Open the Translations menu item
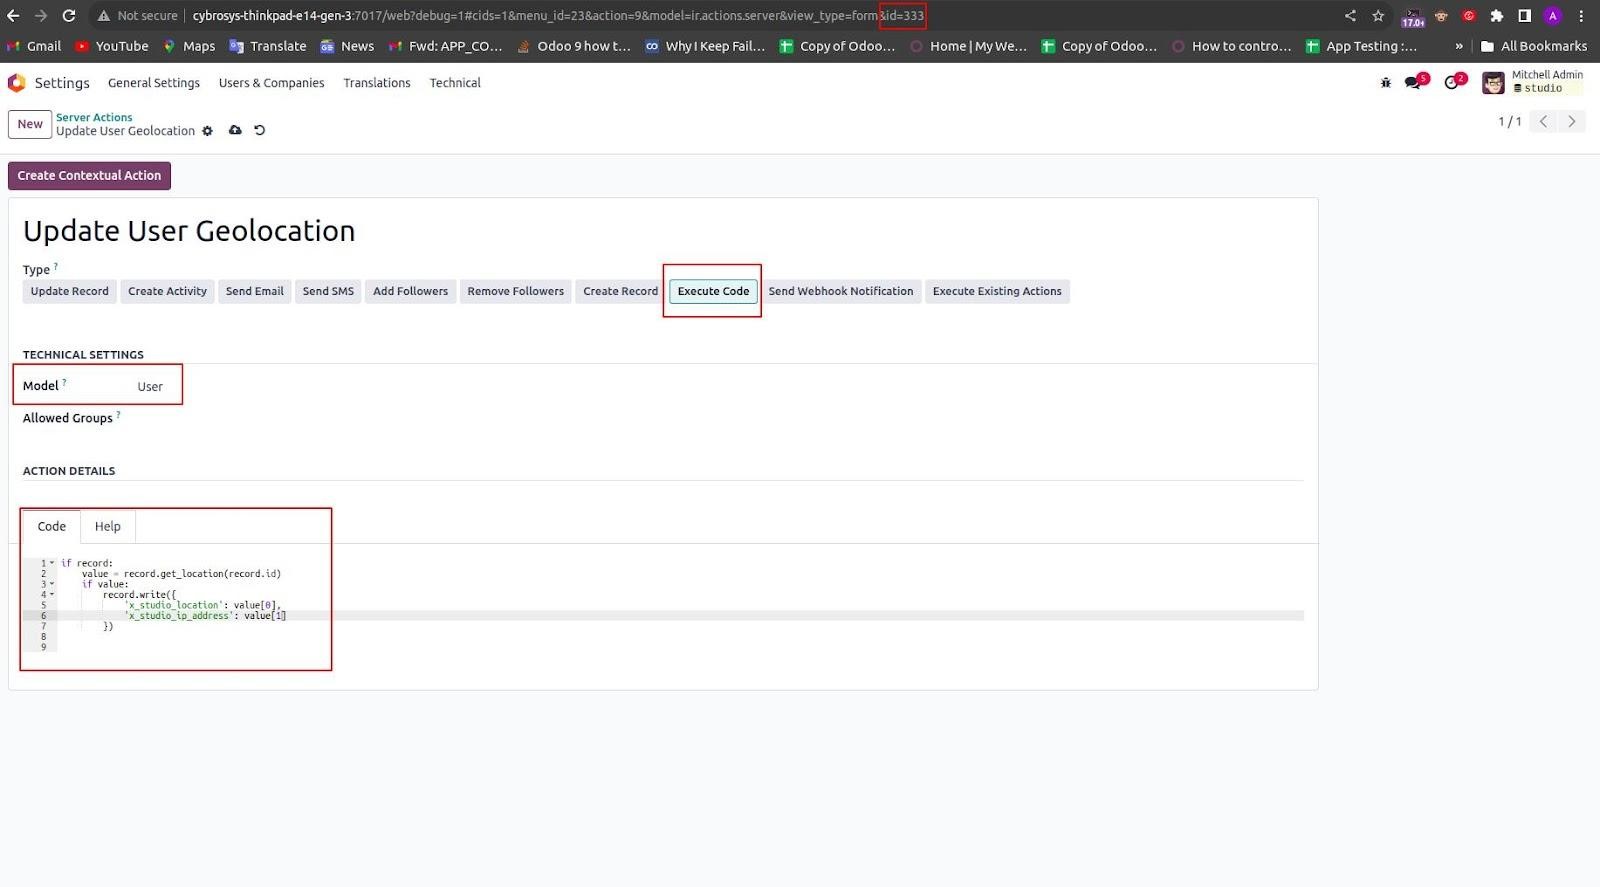1600x887 pixels. click(377, 83)
